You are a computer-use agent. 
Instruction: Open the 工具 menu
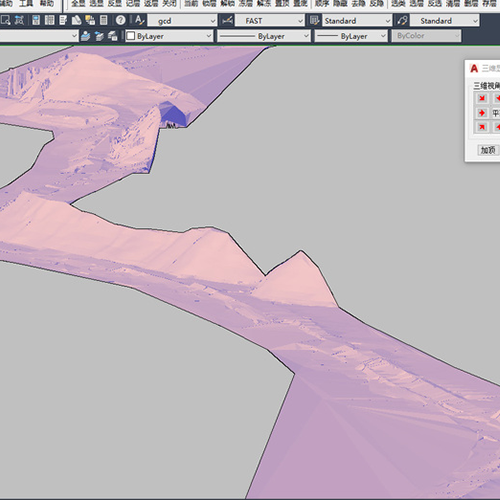26,4
